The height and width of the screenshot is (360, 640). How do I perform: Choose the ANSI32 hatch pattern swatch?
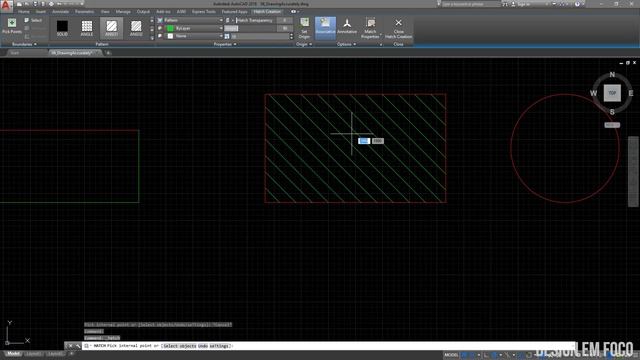coord(136,28)
